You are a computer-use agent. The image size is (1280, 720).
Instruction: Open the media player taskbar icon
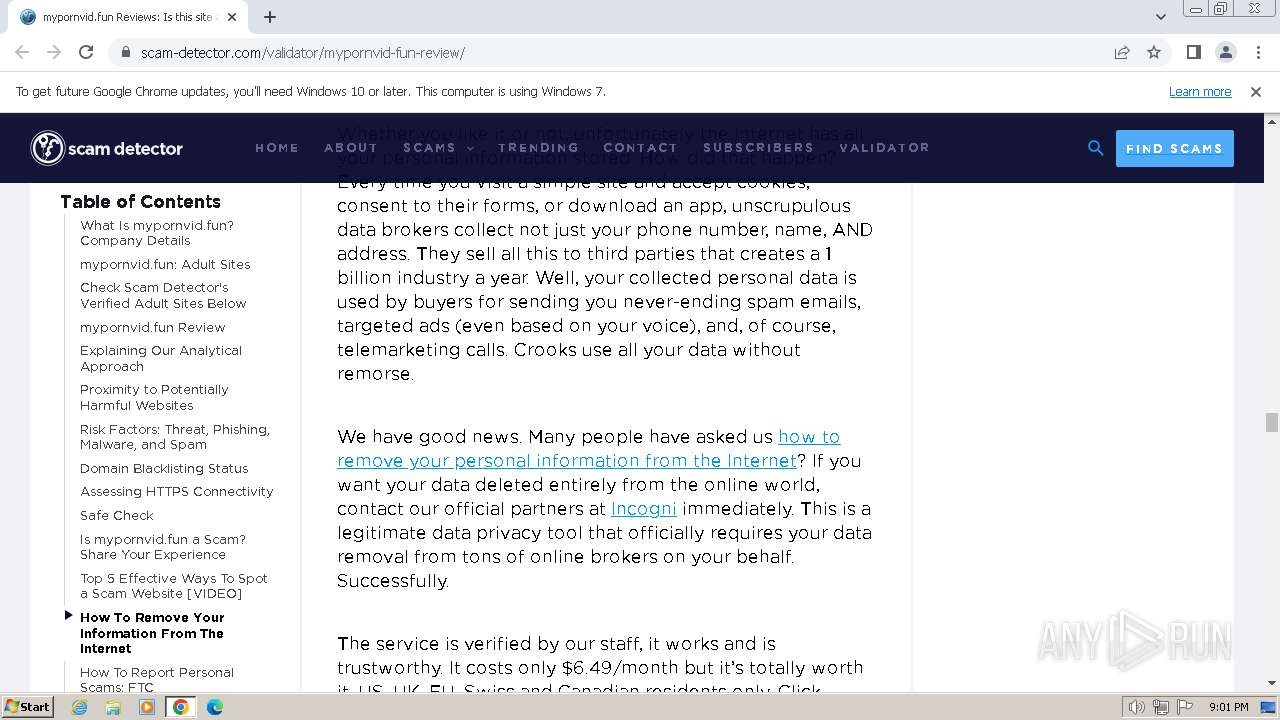click(147, 707)
